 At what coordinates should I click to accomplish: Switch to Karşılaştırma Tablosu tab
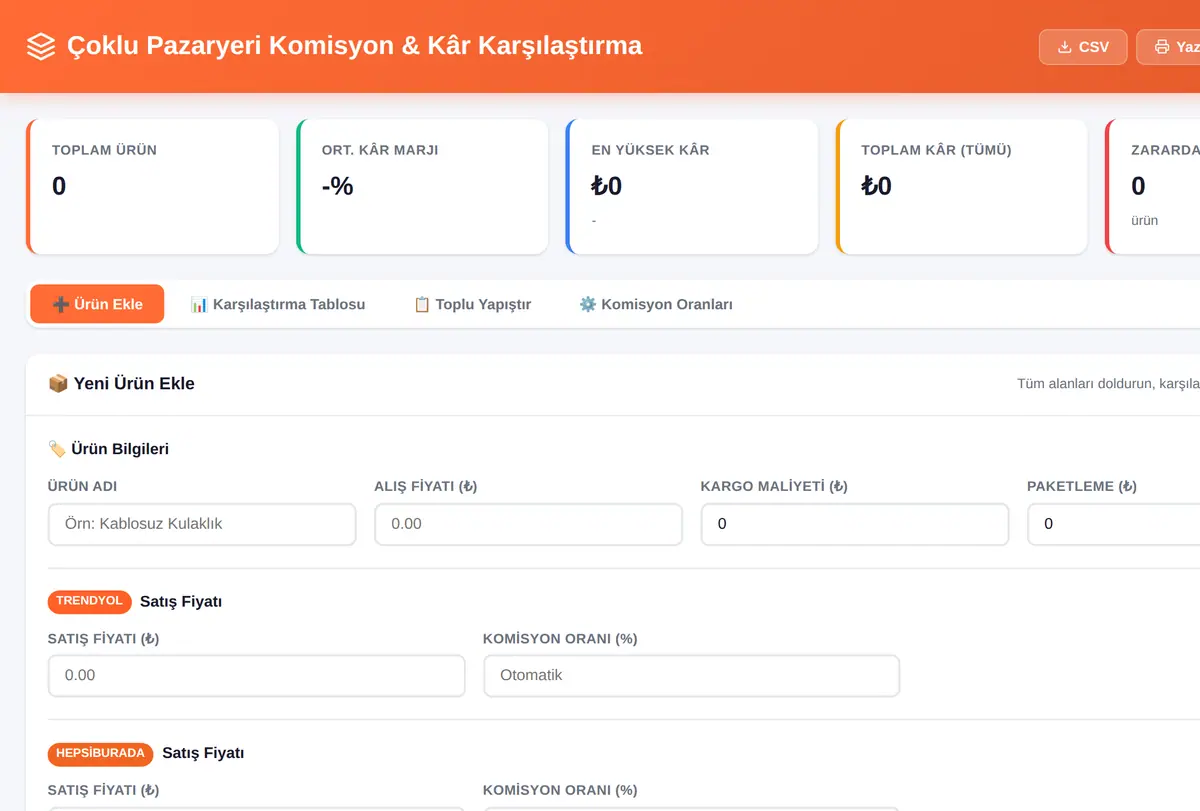(278, 304)
